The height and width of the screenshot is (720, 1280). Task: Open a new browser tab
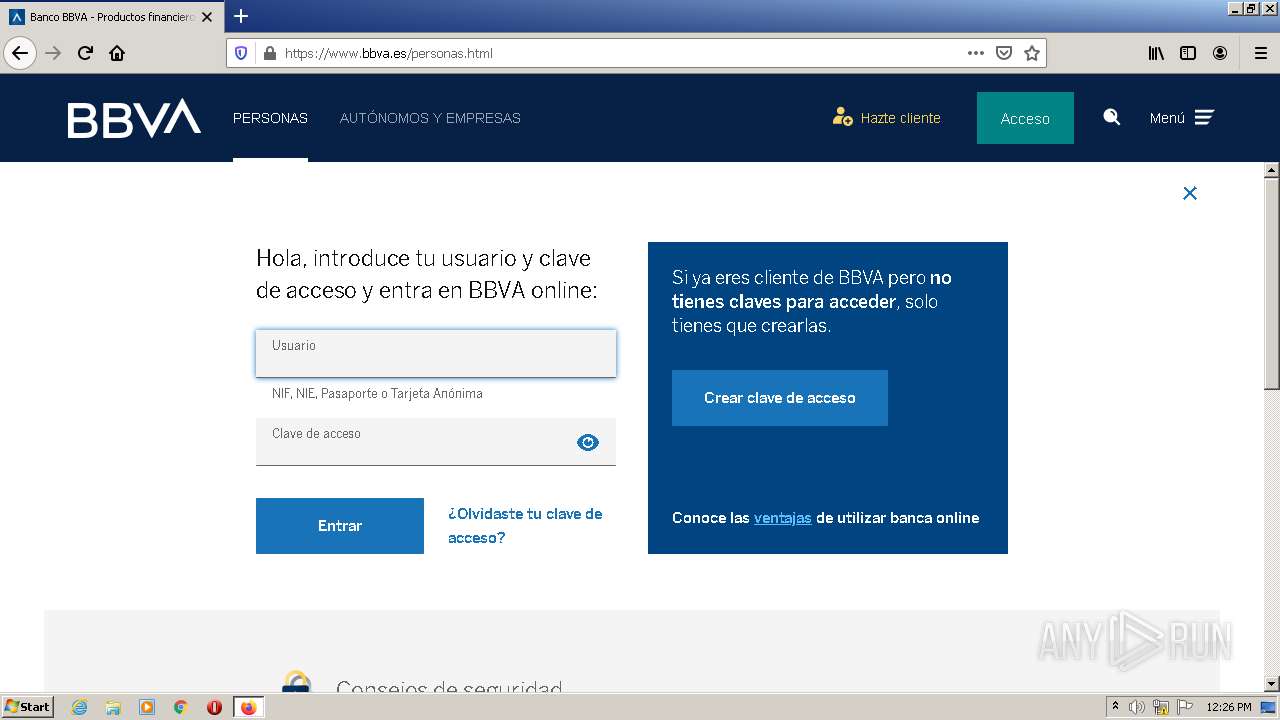tap(241, 16)
